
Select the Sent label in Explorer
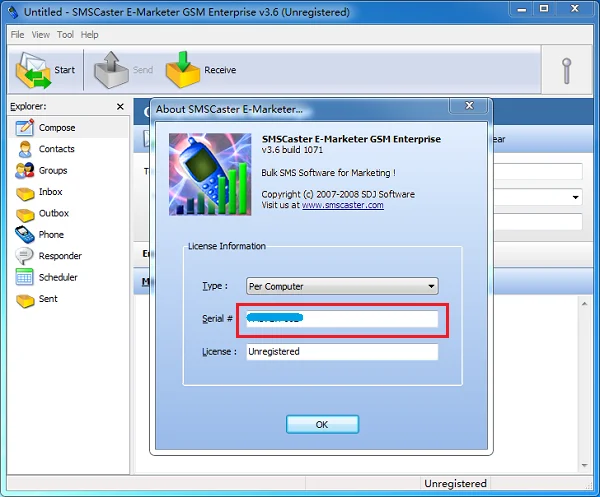tap(48, 299)
